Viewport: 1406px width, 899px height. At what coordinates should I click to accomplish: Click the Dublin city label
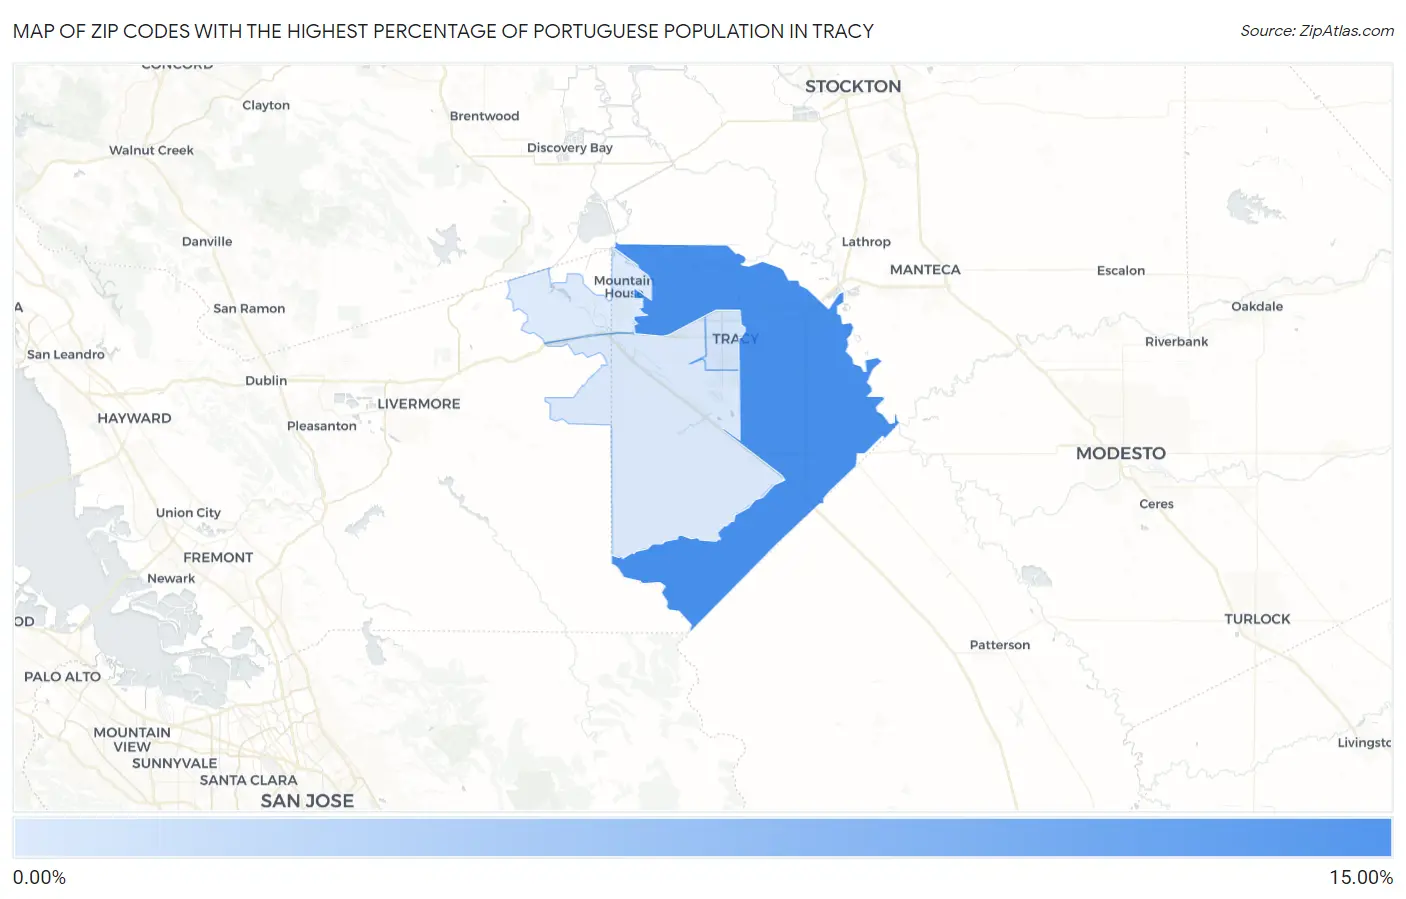pyautogui.click(x=266, y=381)
